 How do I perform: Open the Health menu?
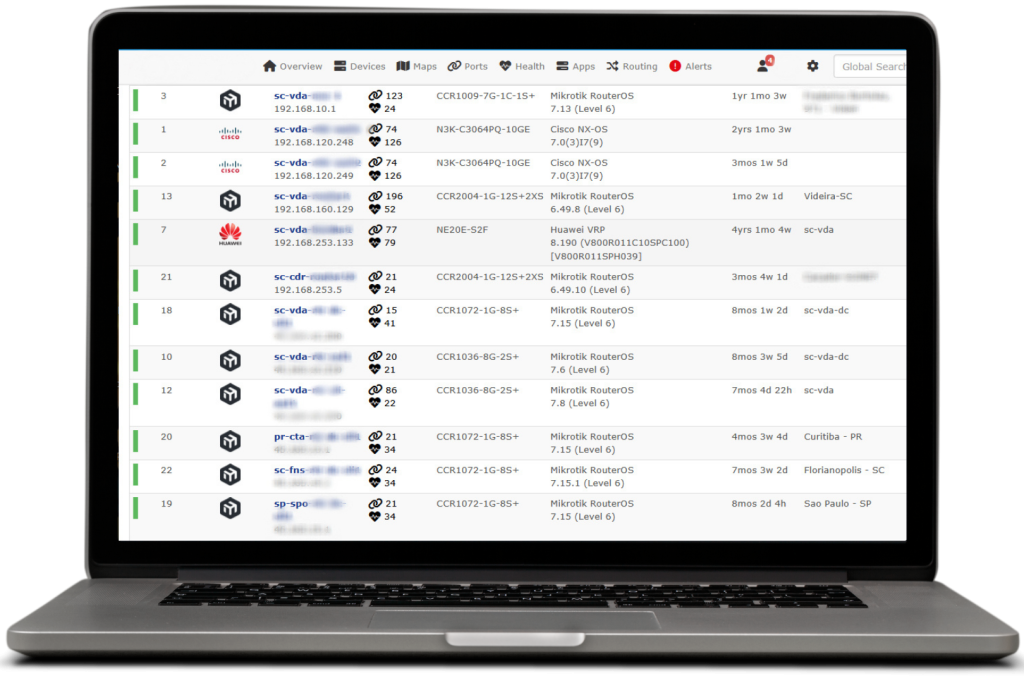click(522, 66)
